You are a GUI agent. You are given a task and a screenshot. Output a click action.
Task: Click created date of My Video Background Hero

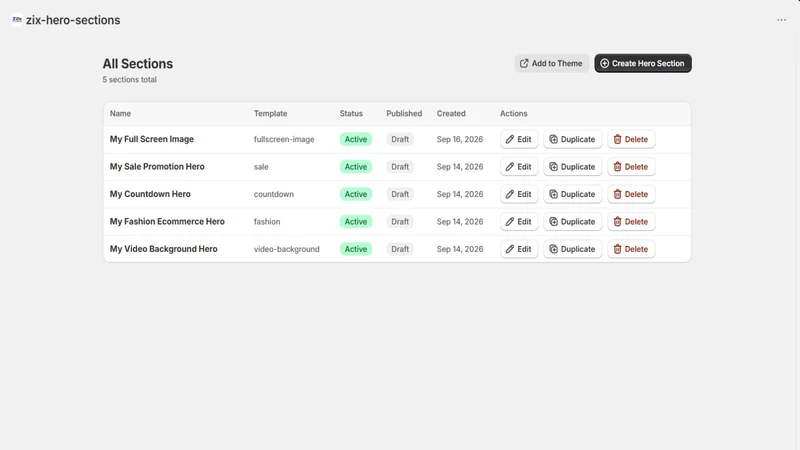[x=460, y=249]
